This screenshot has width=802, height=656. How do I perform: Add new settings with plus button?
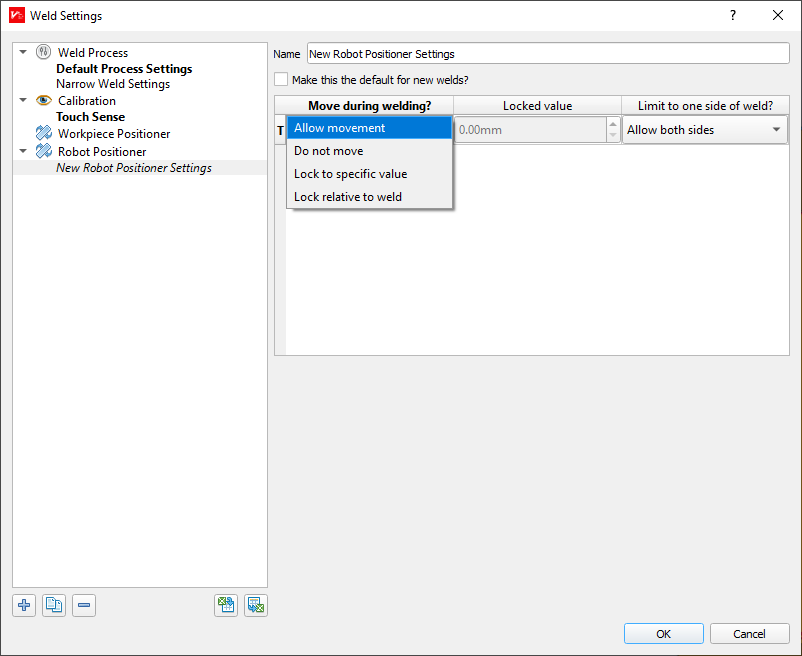click(24, 605)
